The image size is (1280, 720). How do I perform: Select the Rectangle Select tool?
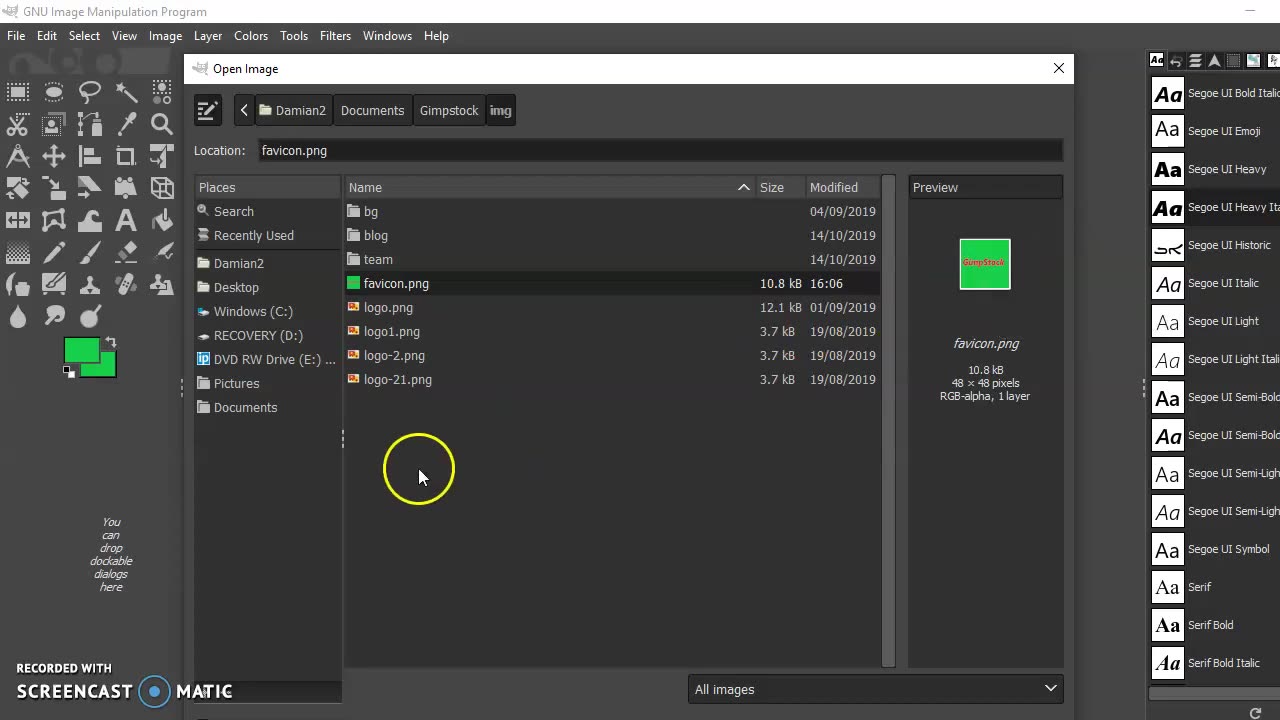coord(18,93)
